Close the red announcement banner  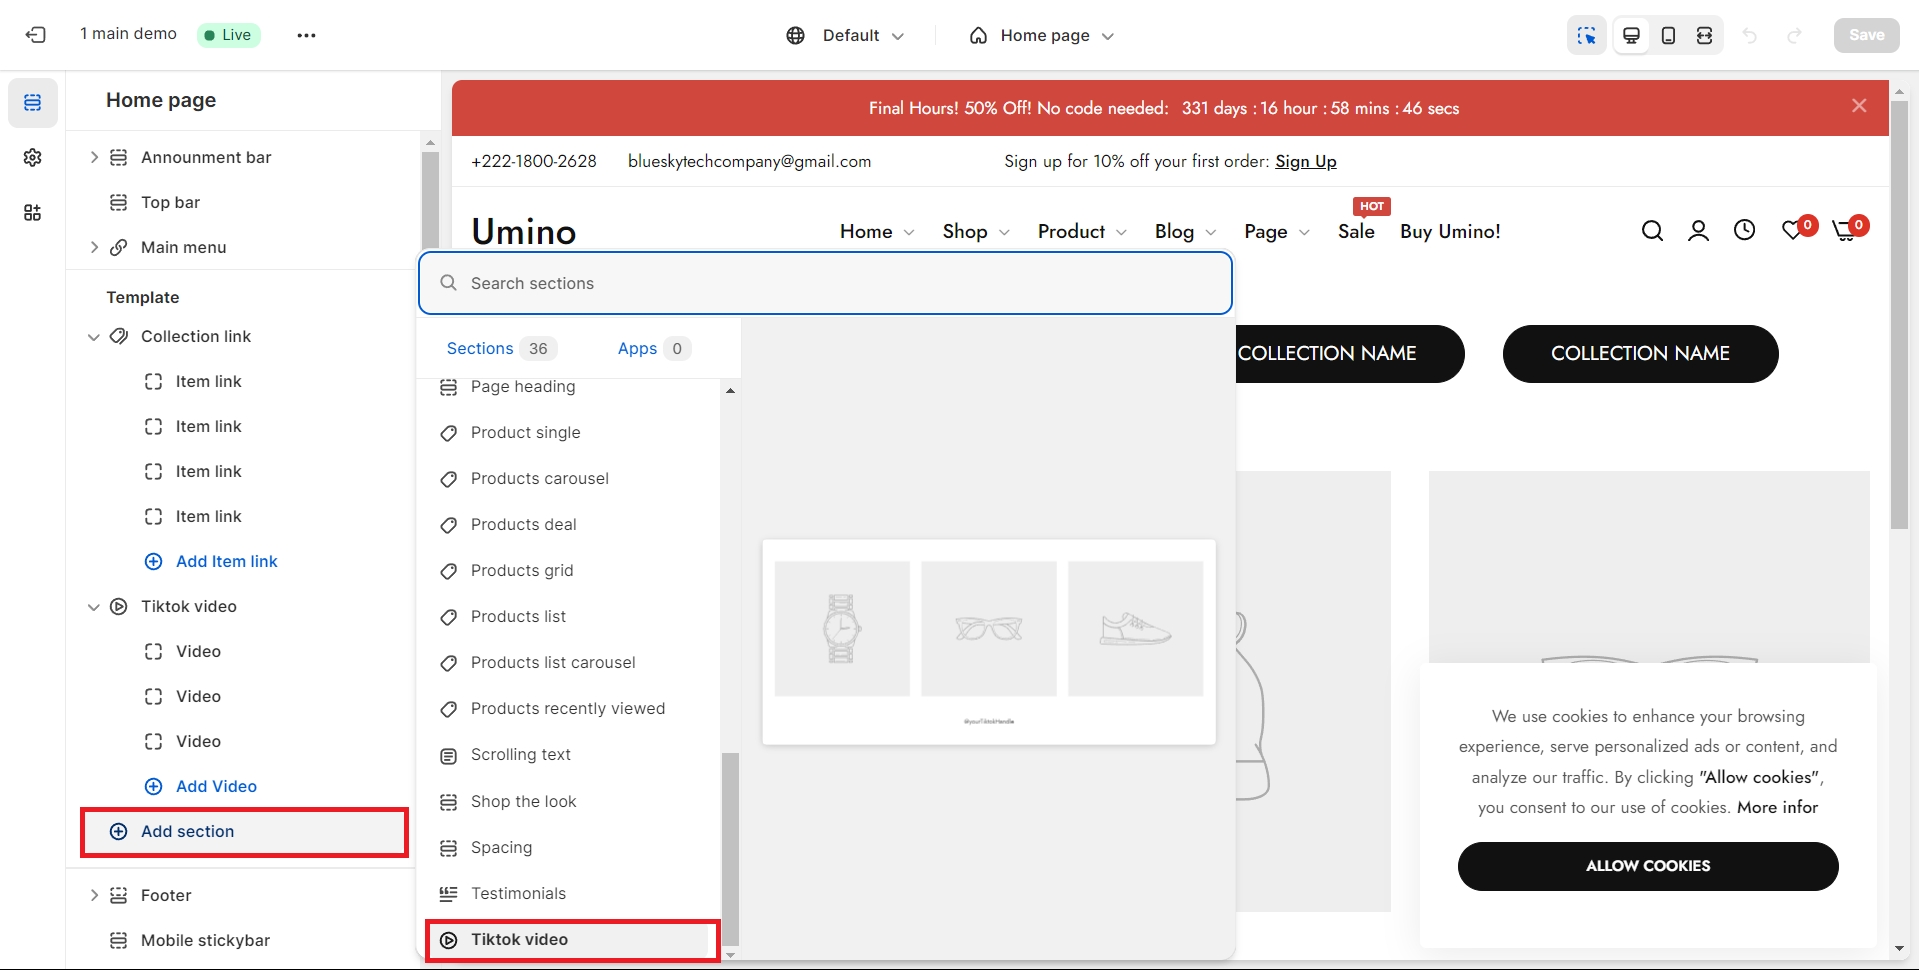[x=1859, y=106]
